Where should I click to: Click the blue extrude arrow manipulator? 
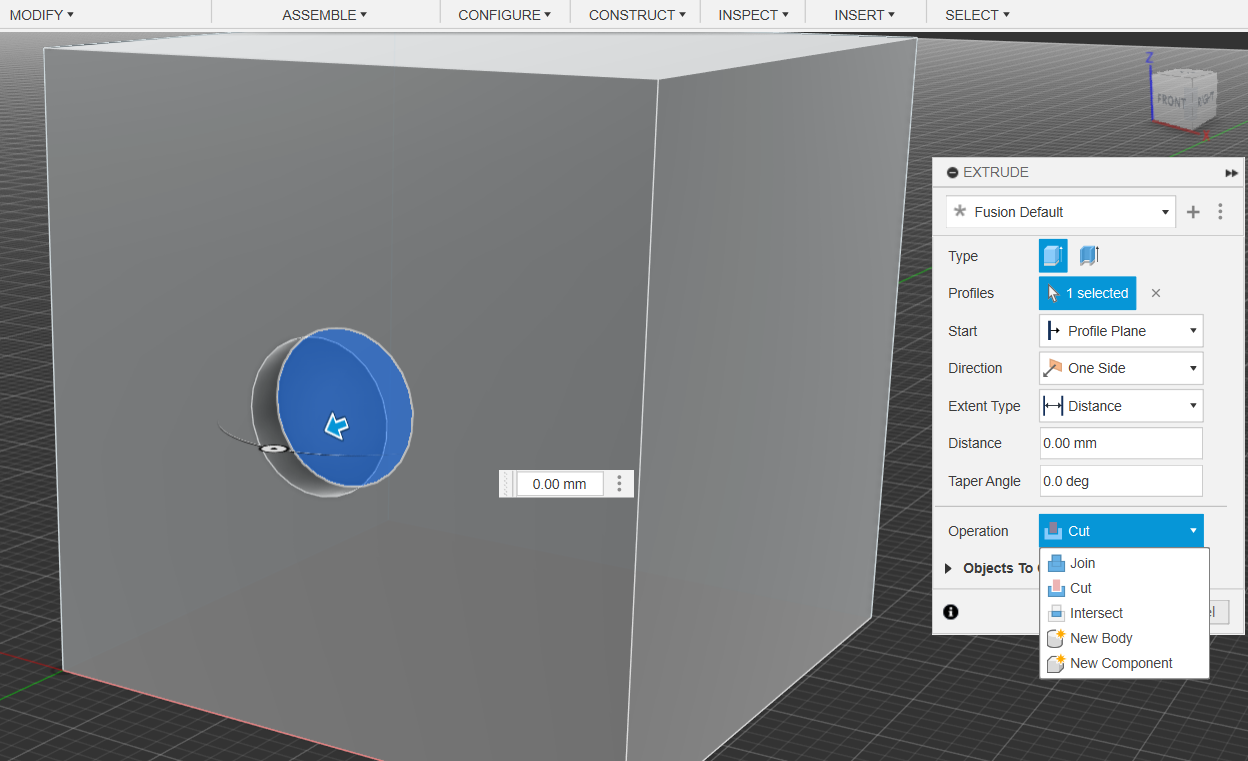[336, 427]
